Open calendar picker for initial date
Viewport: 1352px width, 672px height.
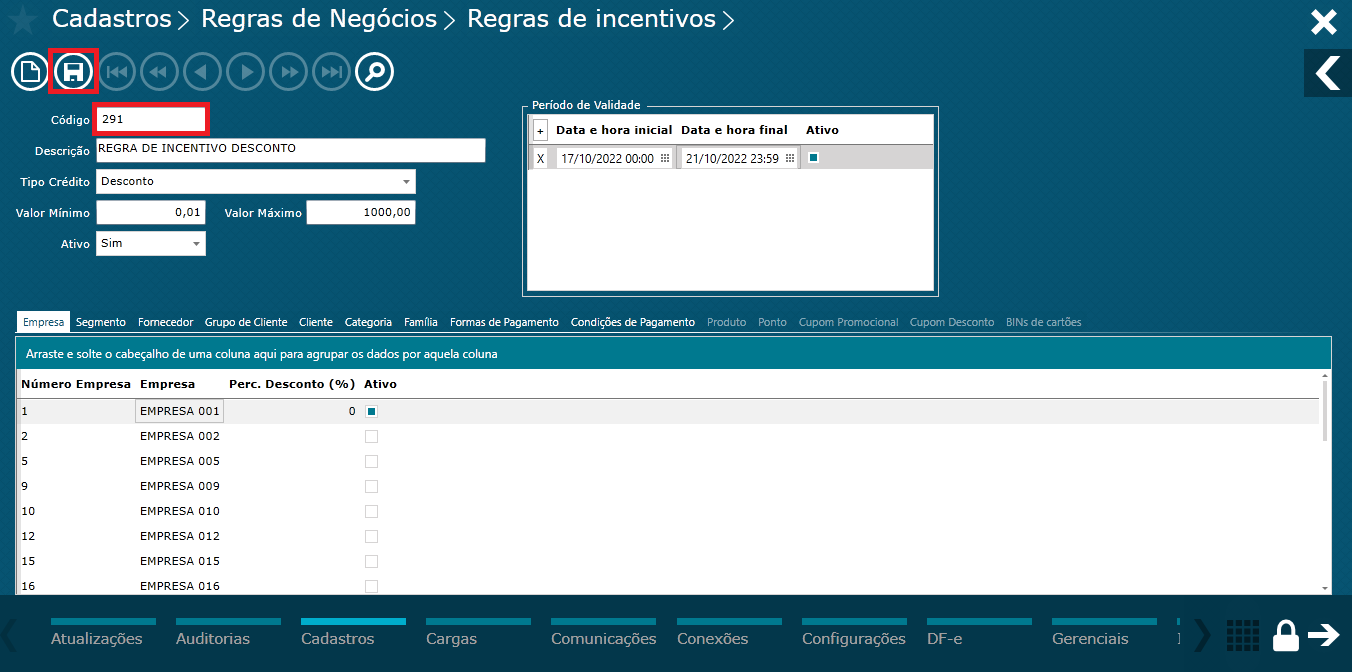[665, 158]
